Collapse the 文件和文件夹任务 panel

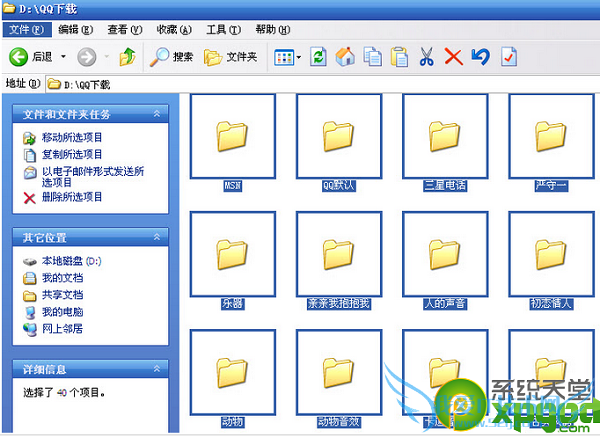[x=157, y=114]
